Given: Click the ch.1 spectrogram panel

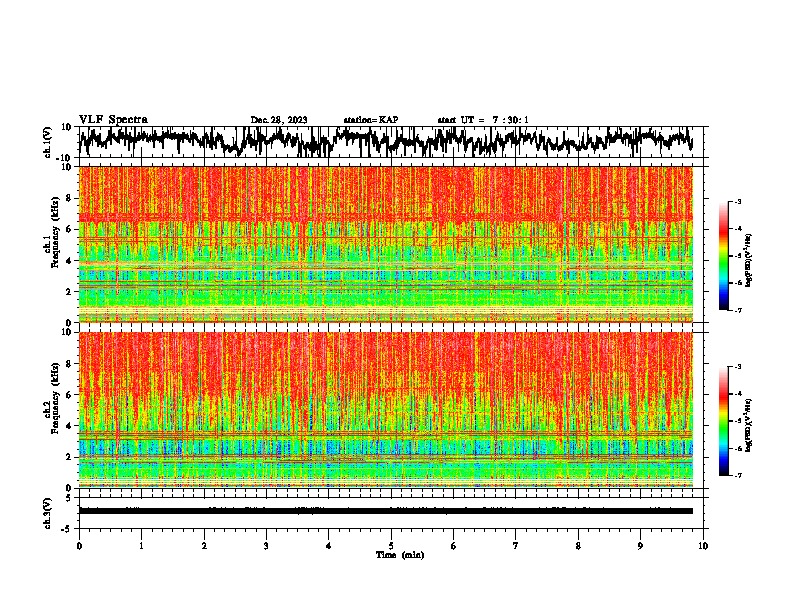Looking at the screenshot, I should tap(386, 244).
